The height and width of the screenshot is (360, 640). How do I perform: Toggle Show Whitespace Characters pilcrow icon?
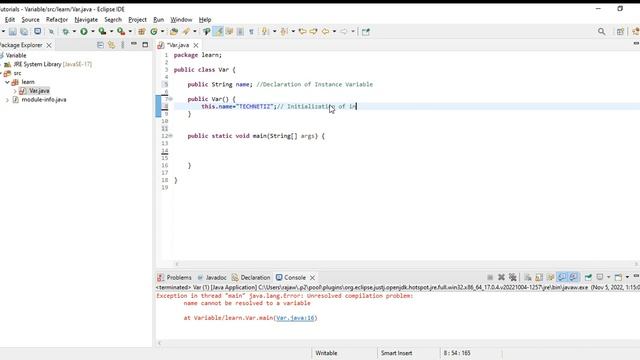pos(251,31)
